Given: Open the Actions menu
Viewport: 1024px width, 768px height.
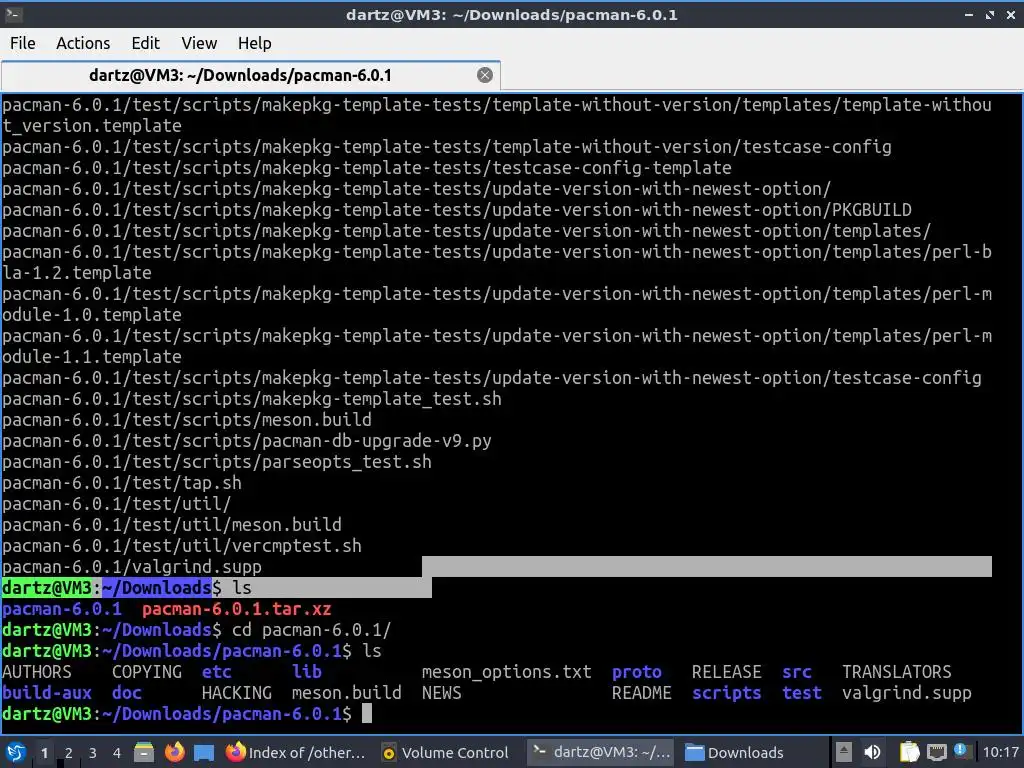Looking at the screenshot, I should 83,43.
